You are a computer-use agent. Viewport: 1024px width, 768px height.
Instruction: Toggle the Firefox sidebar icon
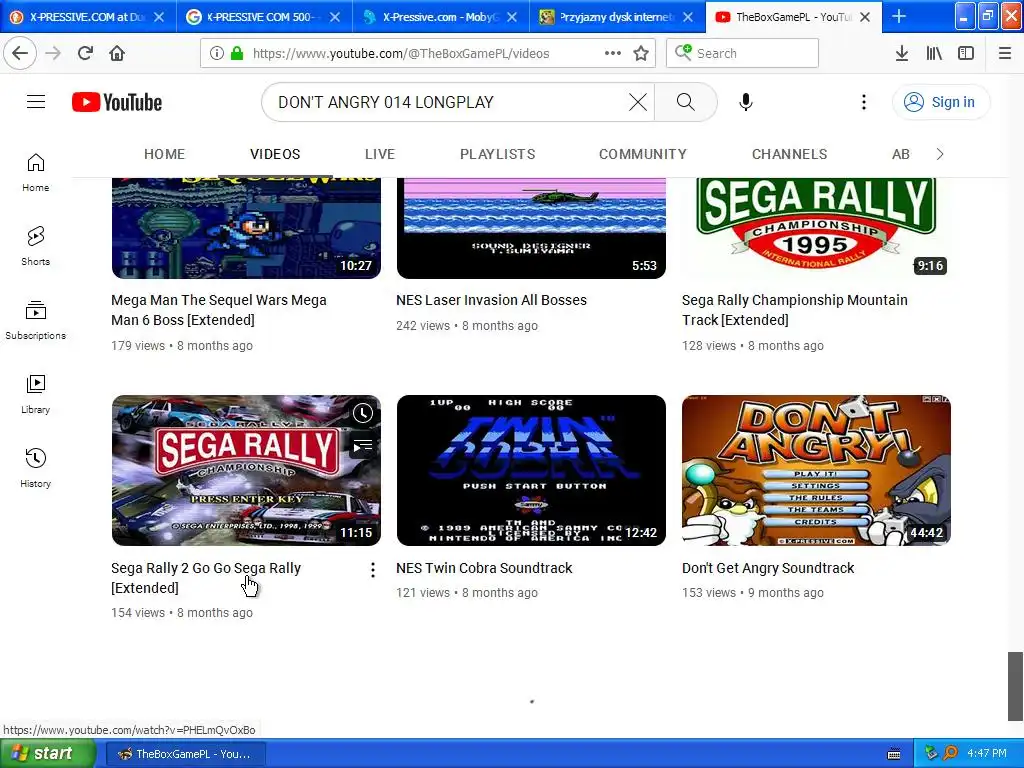tap(966, 53)
